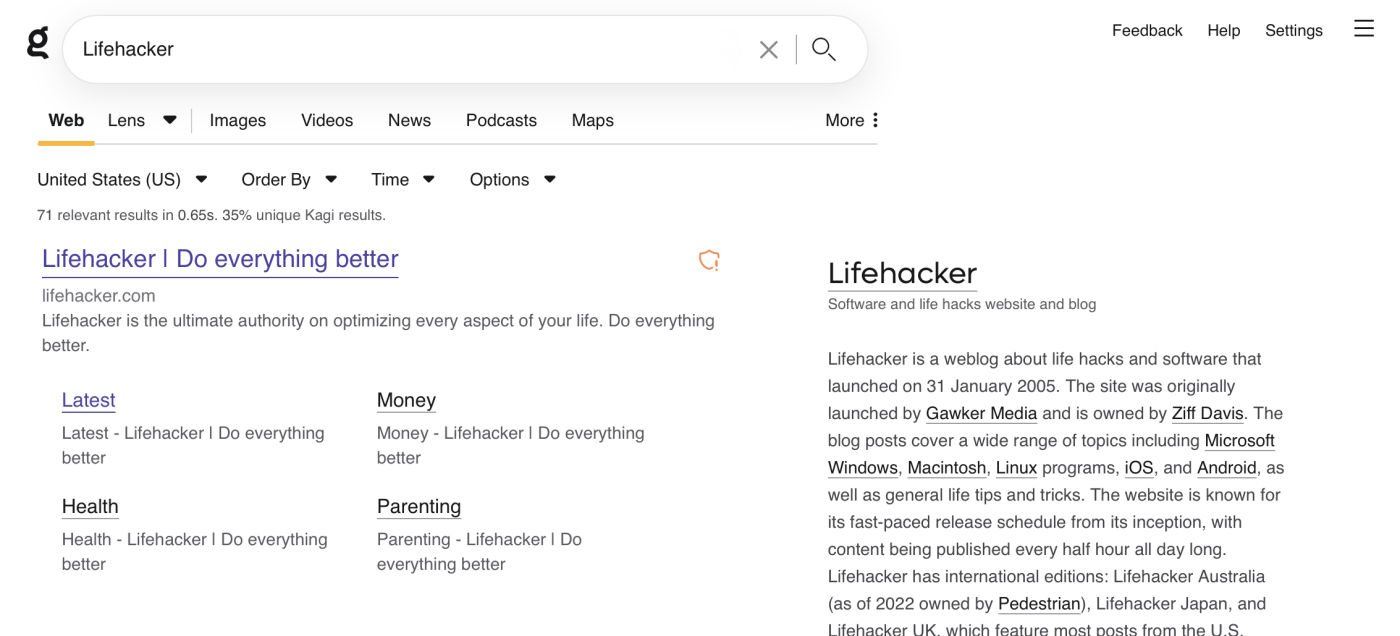Click the Ziff Davis link

[1207, 413]
